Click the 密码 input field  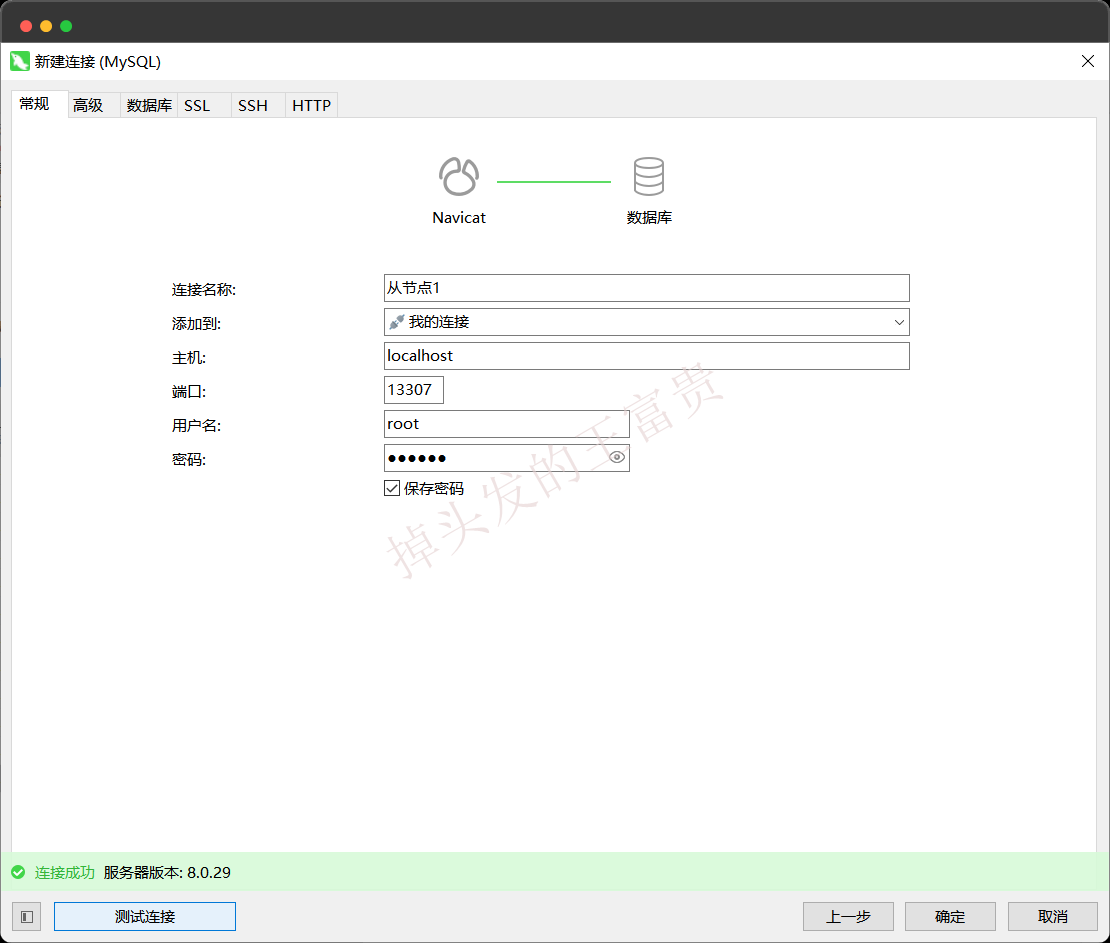coord(506,458)
